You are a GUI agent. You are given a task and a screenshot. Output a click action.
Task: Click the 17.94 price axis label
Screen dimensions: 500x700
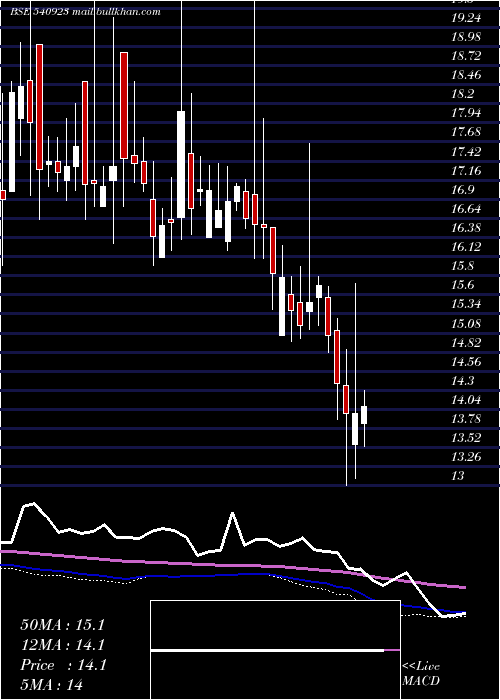[x=466, y=113]
